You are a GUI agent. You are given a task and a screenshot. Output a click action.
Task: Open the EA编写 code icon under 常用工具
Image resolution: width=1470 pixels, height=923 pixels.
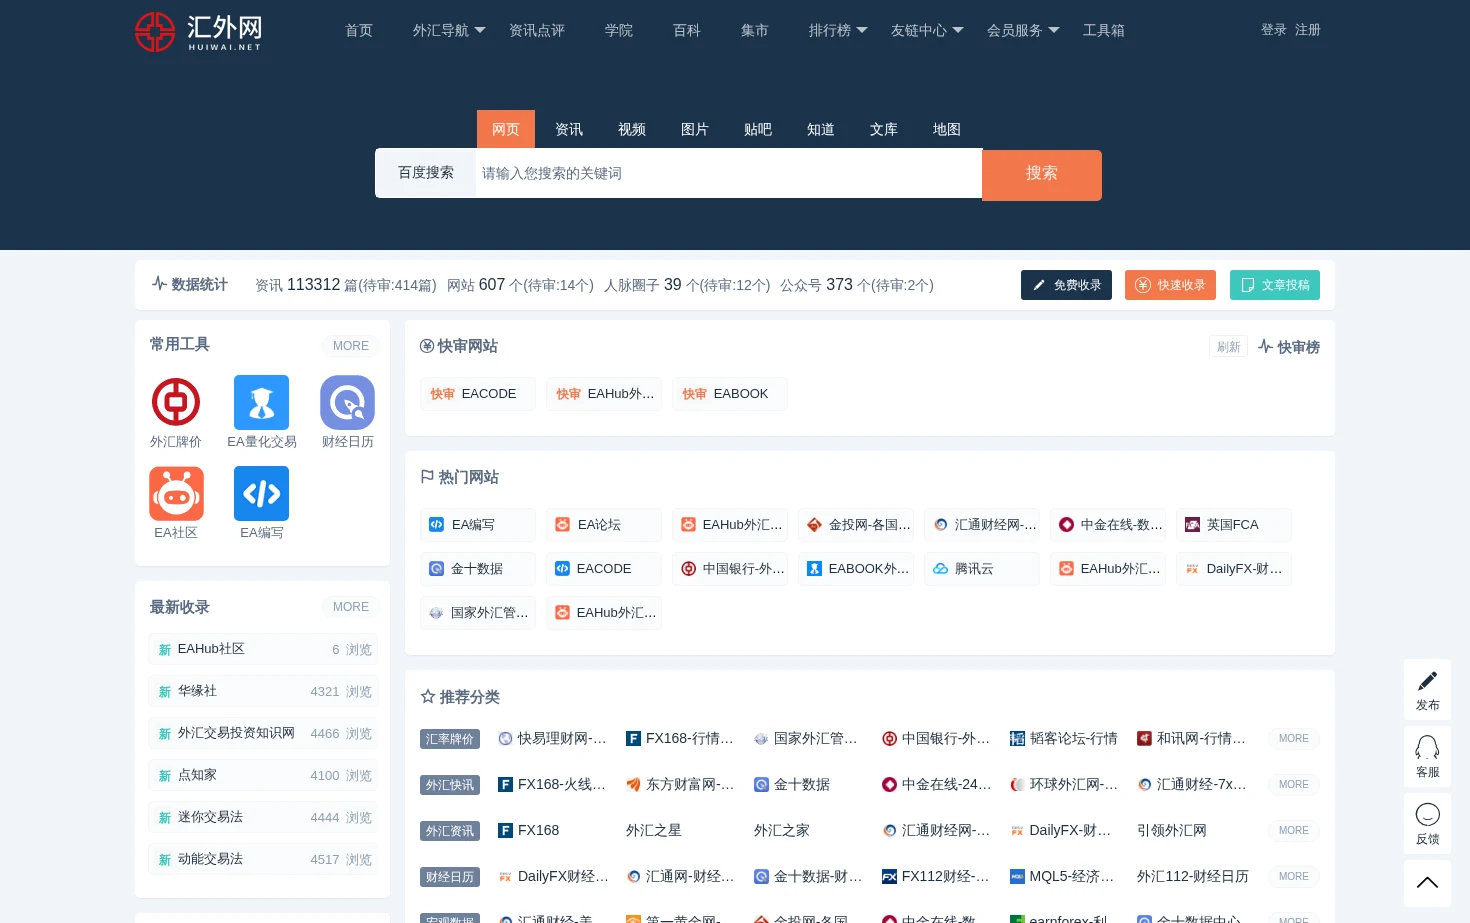point(262,493)
